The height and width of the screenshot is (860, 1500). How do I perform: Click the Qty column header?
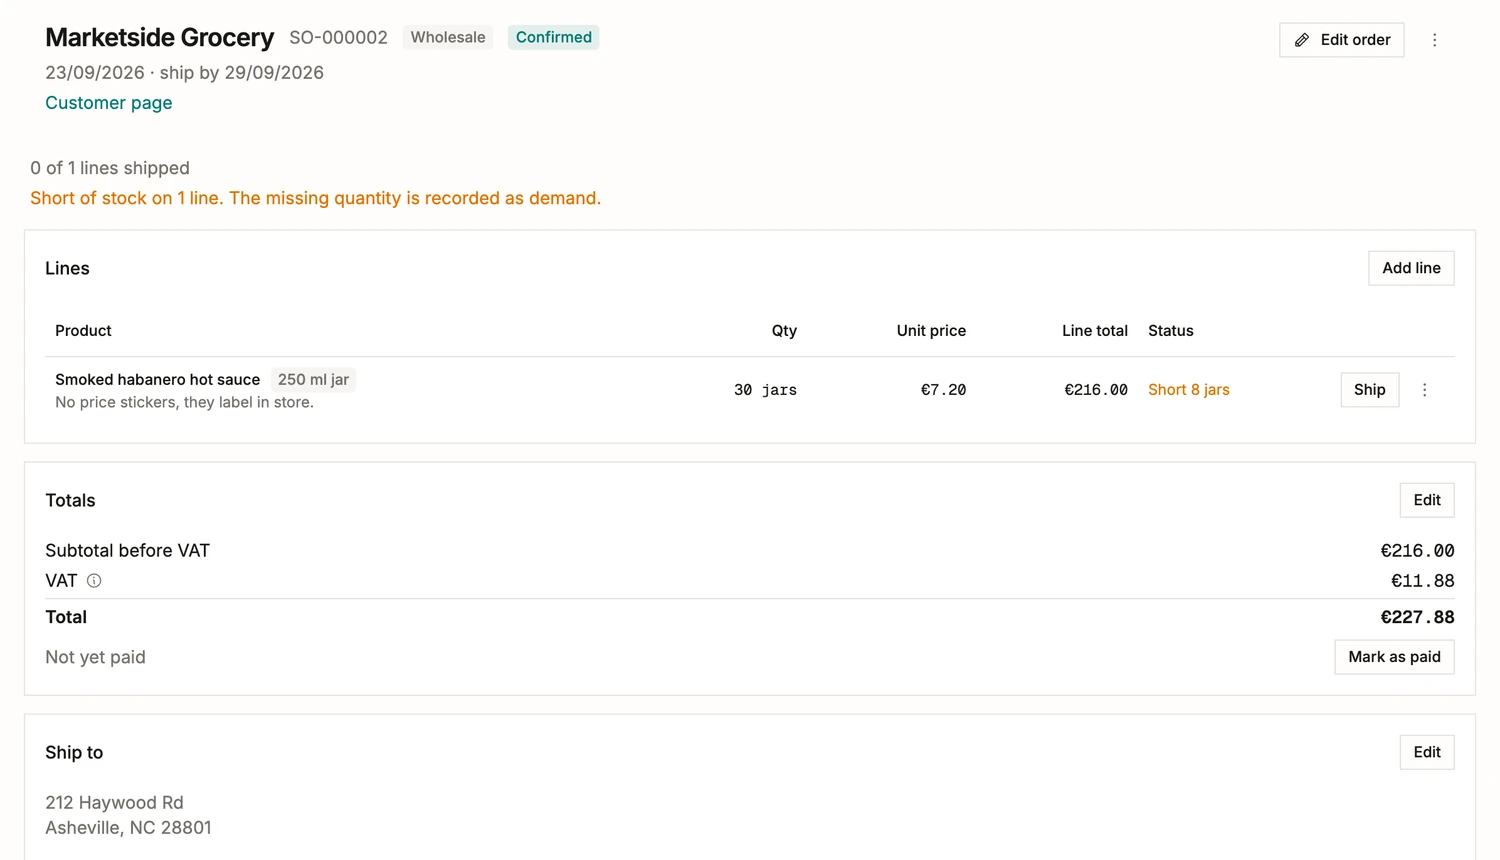click(784, 331)
